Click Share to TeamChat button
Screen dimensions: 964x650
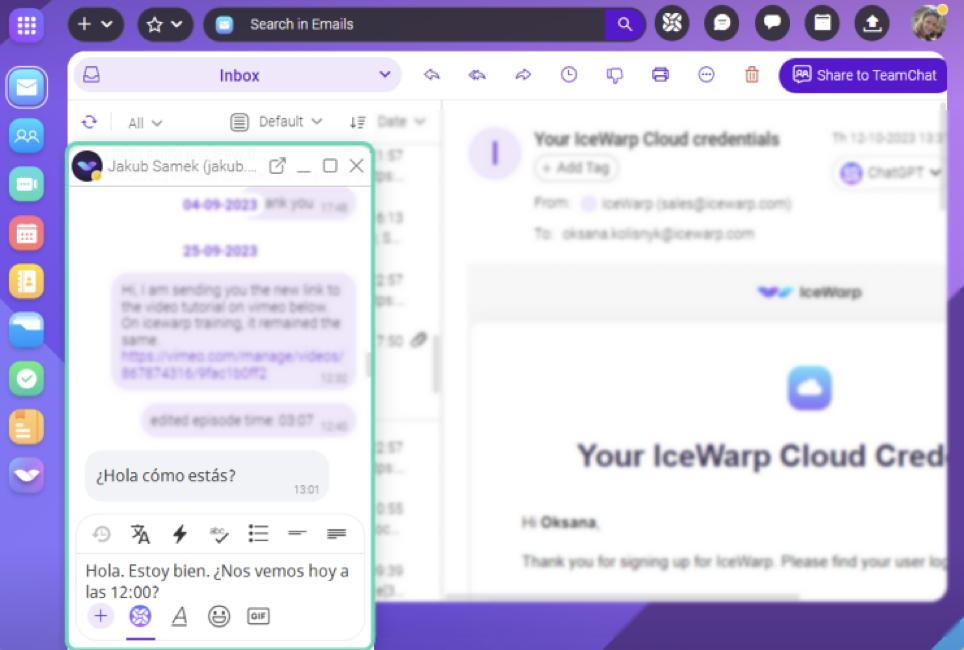pyautogui.click(x=863, y=75)
